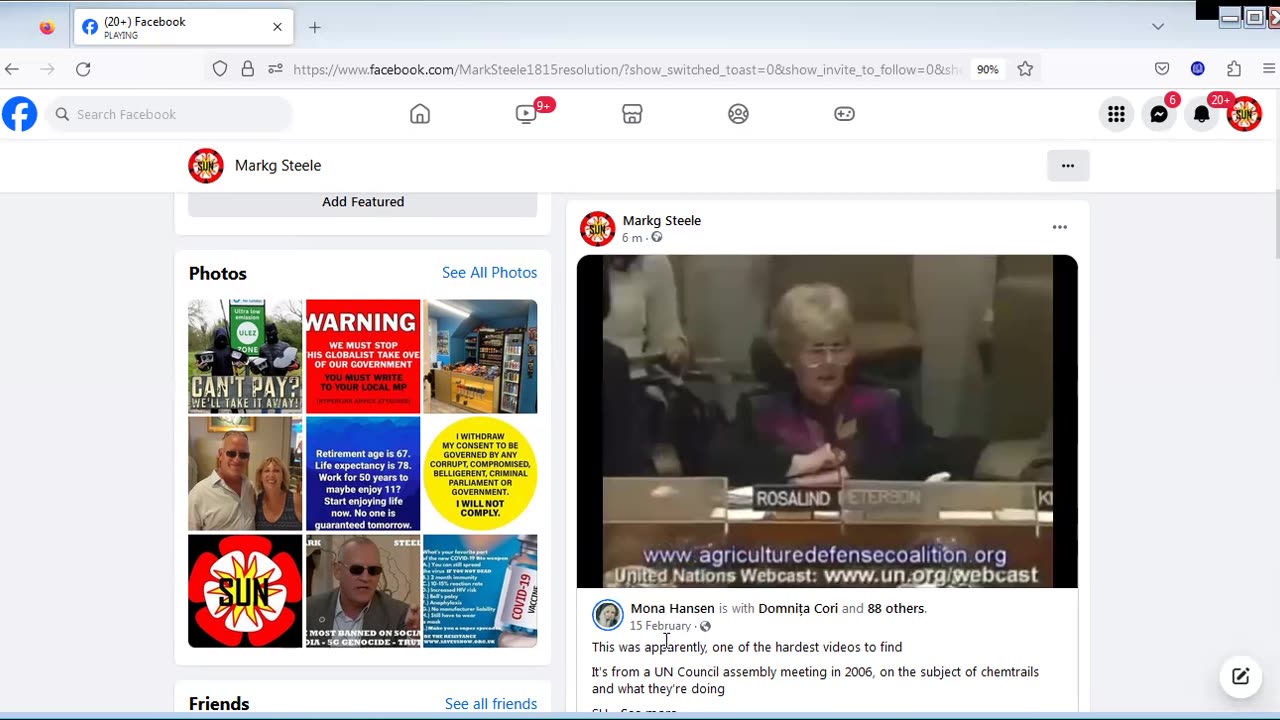Open the Marketplace icon
Image resolution: width=1280 pixels, height=720 pixels.
click(632, 114)
